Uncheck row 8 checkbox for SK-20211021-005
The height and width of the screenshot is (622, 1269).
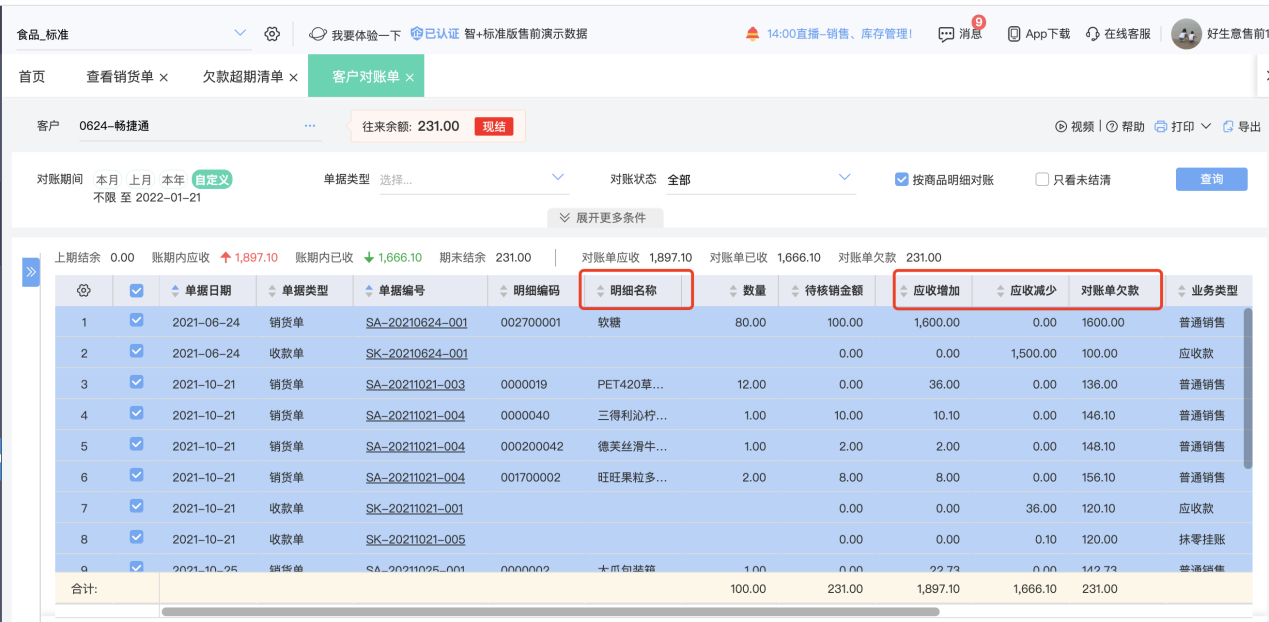pos(137,538)
